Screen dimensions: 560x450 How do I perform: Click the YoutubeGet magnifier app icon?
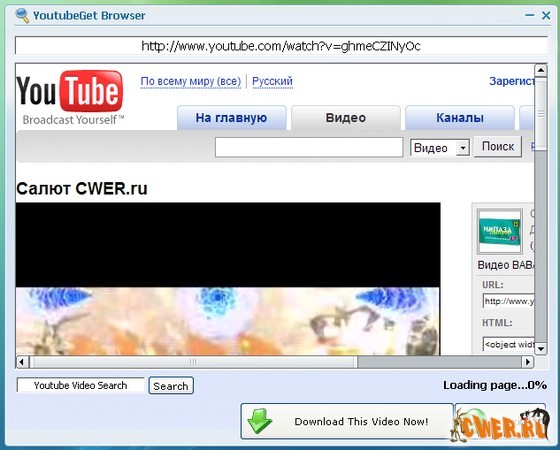[22, 15]
